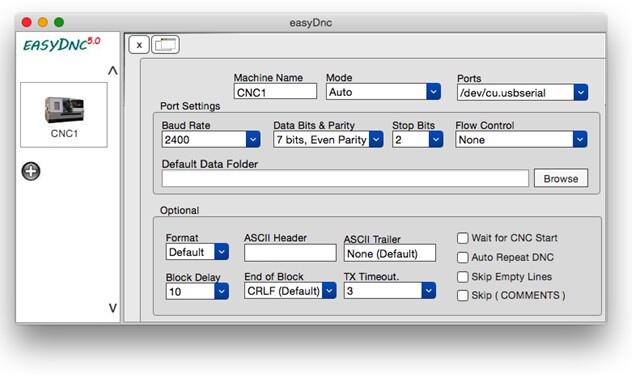This screenshot has height=376, width=632.
Task: Enable Skip ( COMMENTS ) checkbox
Action: [463, 295]
